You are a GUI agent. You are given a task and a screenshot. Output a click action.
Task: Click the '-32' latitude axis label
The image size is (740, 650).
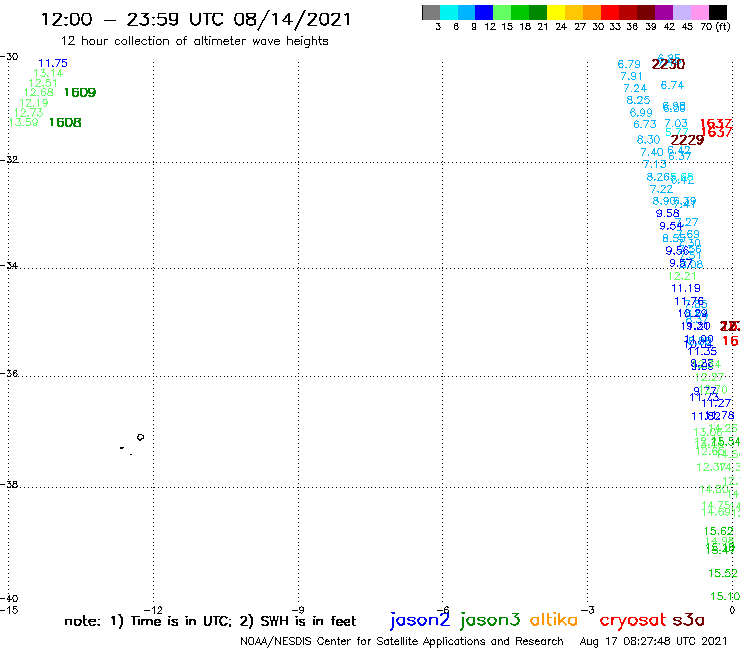click(9, 160)
